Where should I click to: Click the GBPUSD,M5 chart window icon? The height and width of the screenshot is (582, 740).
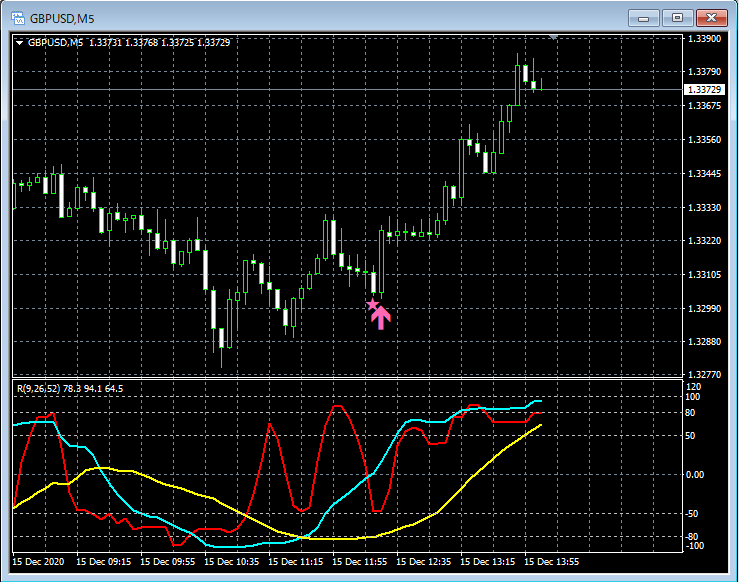[18, 18]
